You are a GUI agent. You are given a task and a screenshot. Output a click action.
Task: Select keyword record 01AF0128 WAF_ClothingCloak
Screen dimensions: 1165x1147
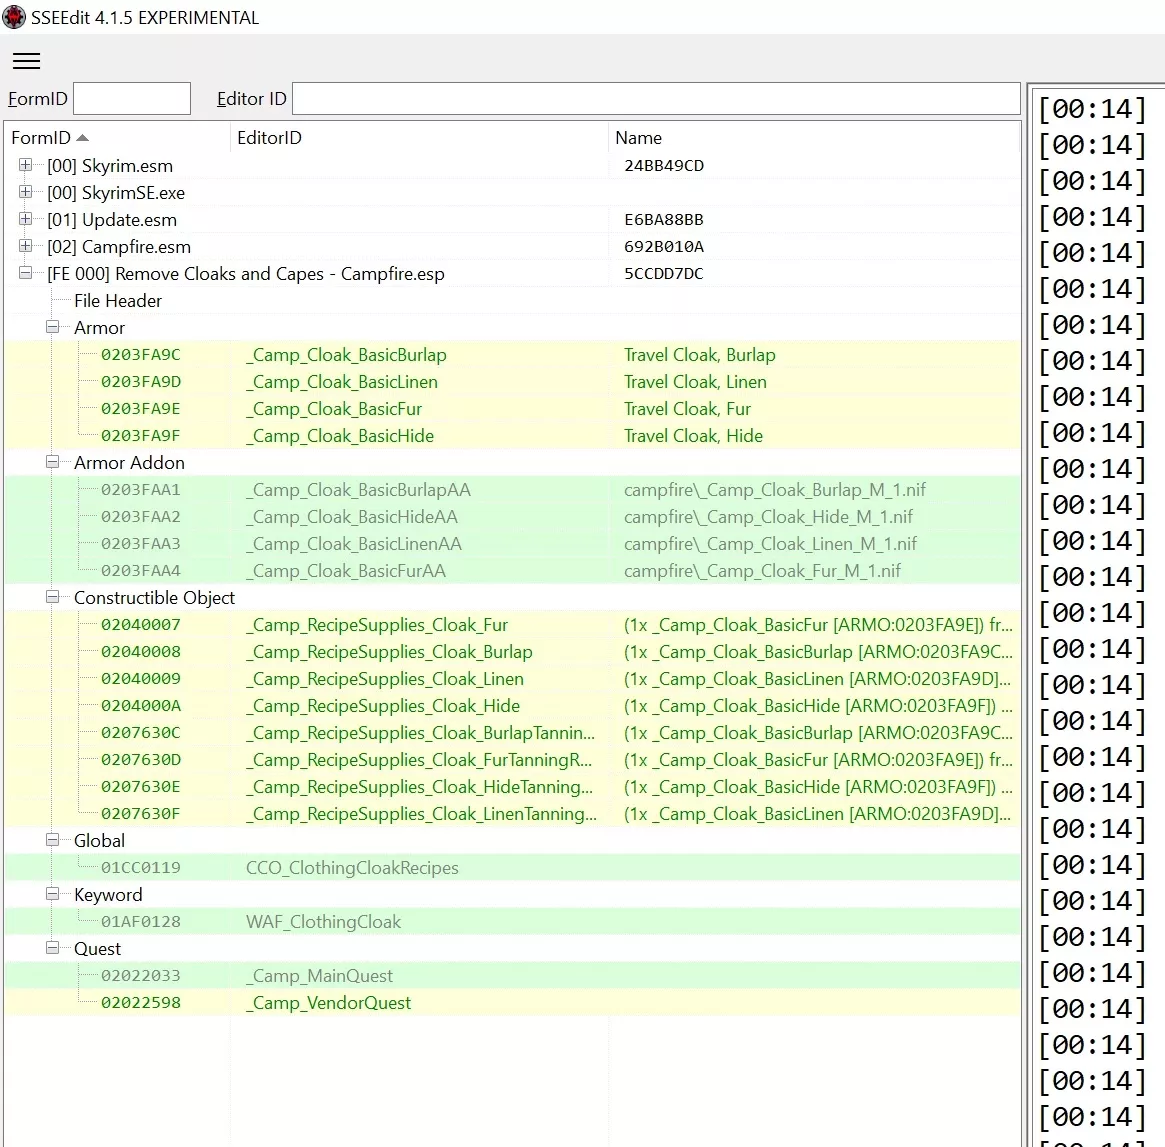click(513, 922)
